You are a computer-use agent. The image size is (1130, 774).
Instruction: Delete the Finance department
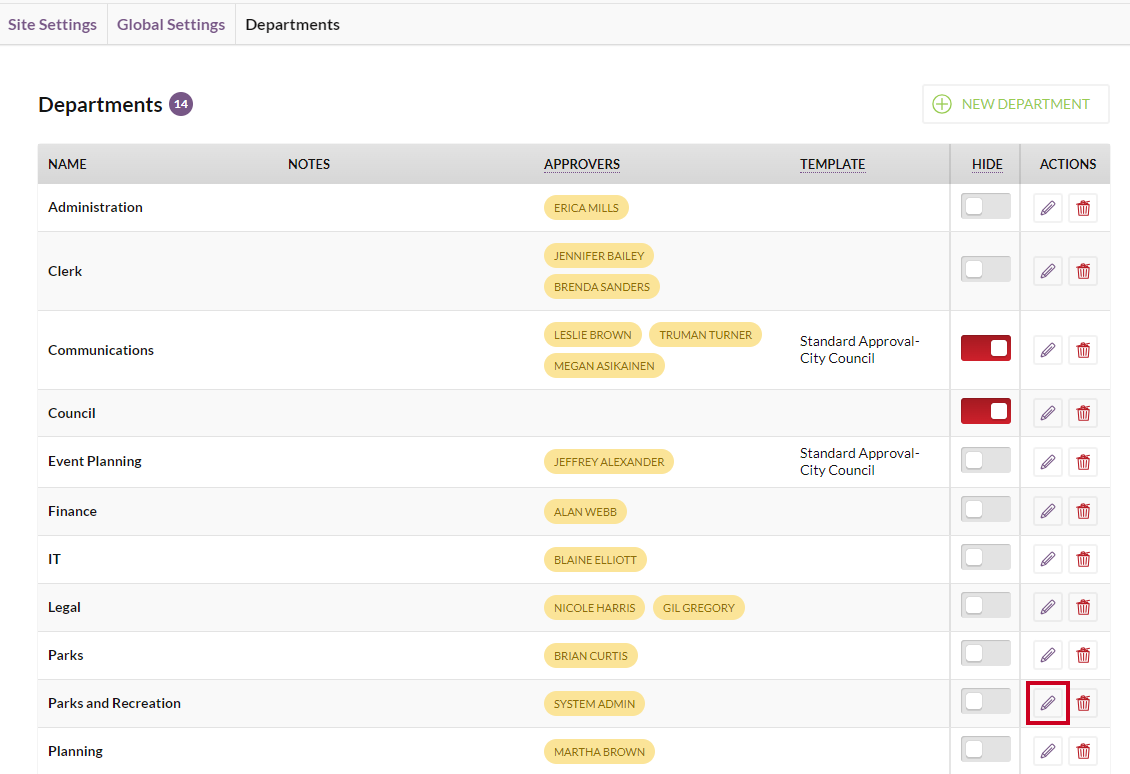pos(1083,511)
